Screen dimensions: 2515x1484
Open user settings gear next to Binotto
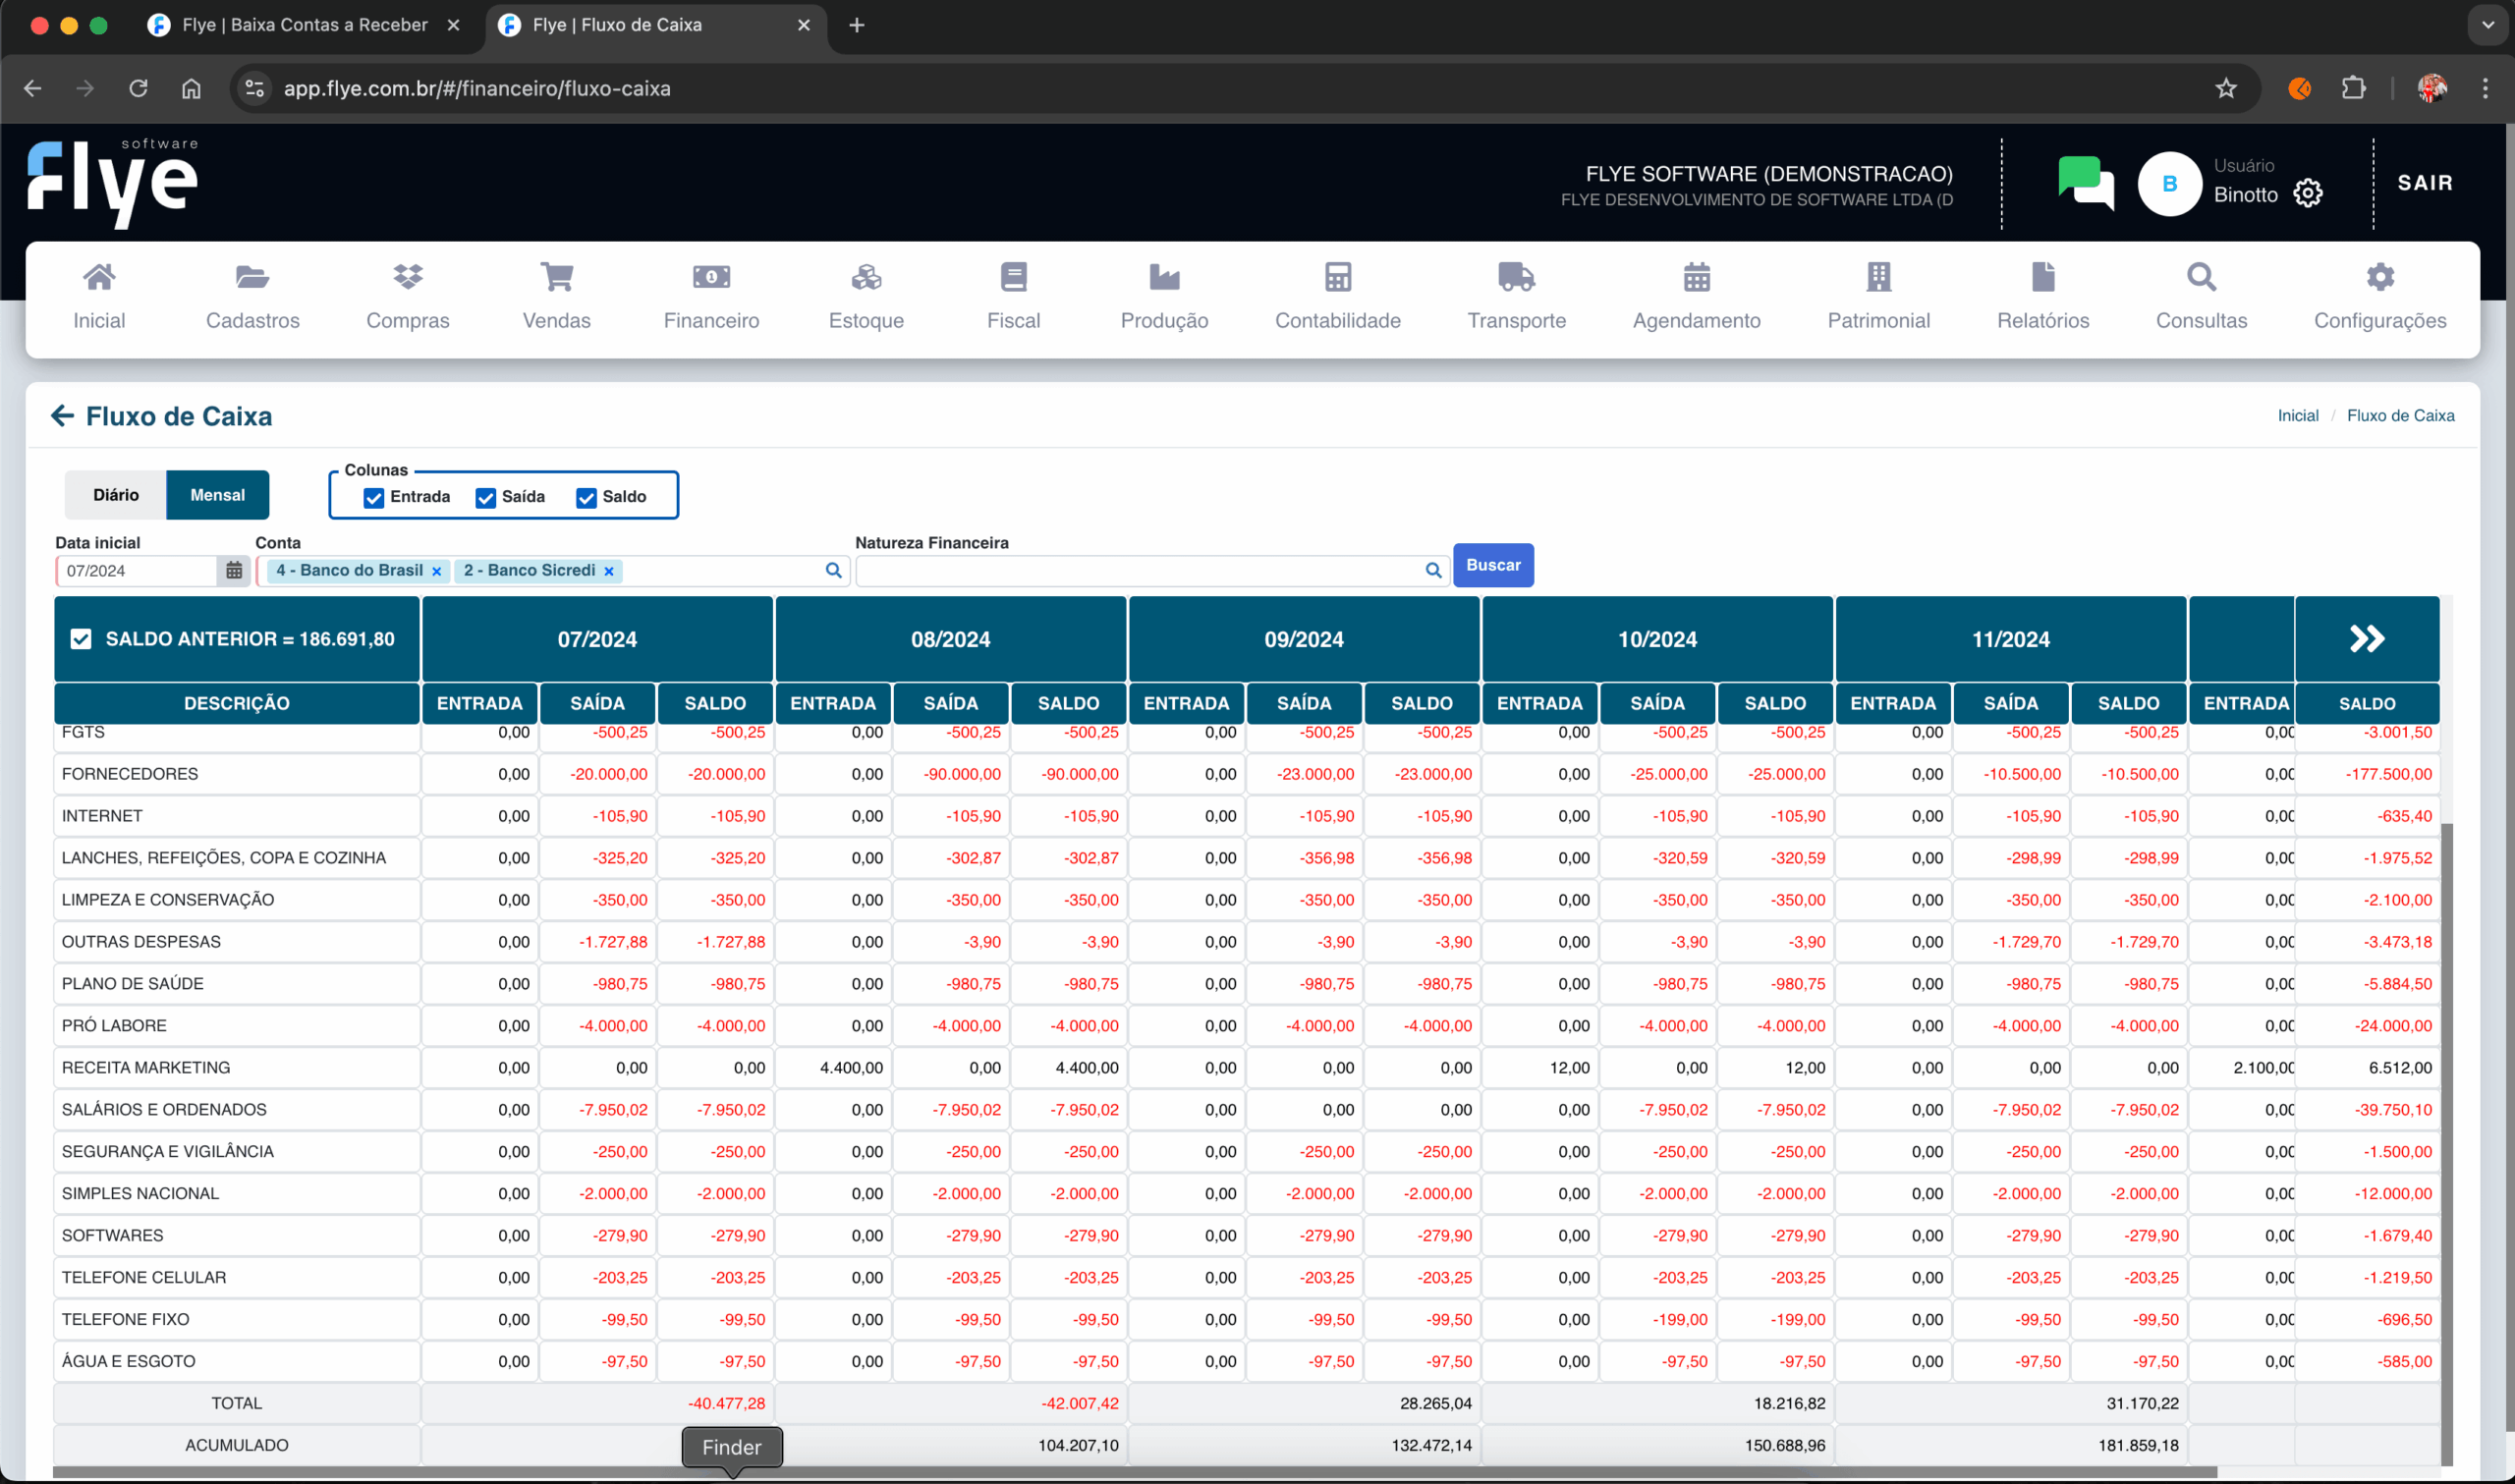[x=2308, y=193]
